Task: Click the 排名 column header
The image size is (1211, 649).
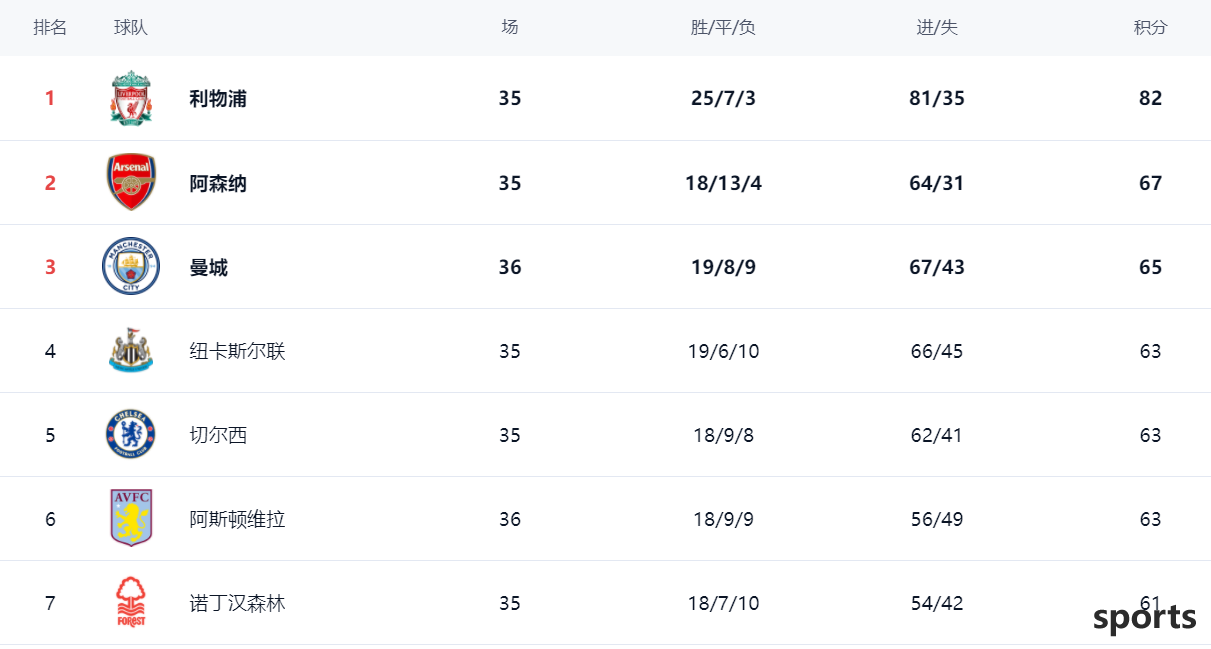Action: (50, 27)
